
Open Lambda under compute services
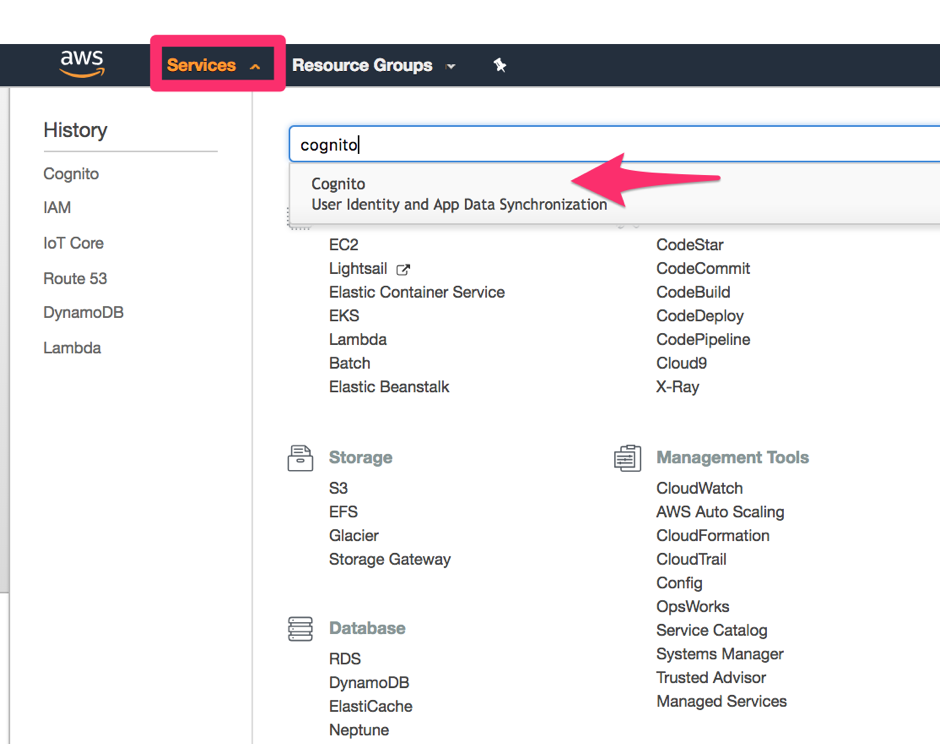(357, 339)
